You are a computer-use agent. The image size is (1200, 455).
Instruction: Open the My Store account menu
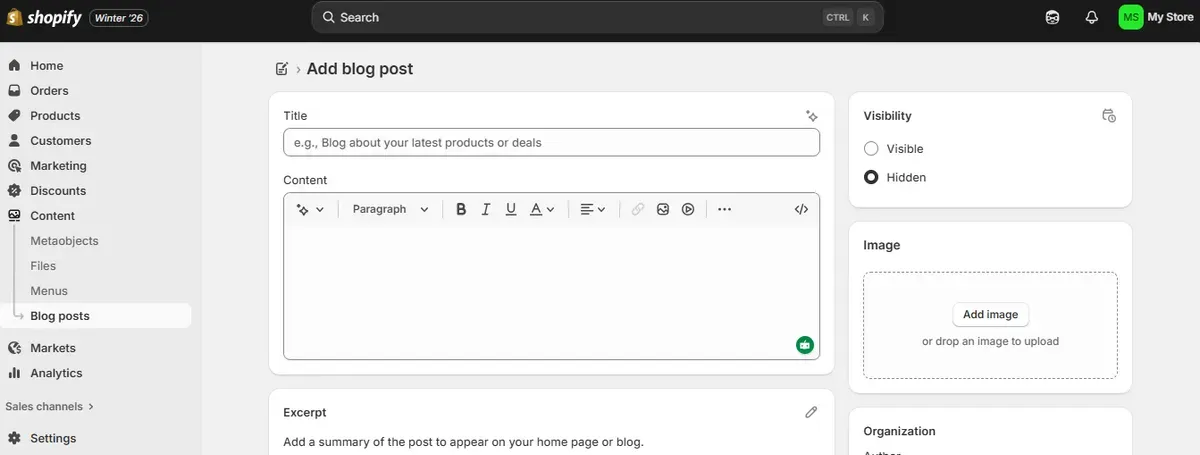pos(1156,17)
